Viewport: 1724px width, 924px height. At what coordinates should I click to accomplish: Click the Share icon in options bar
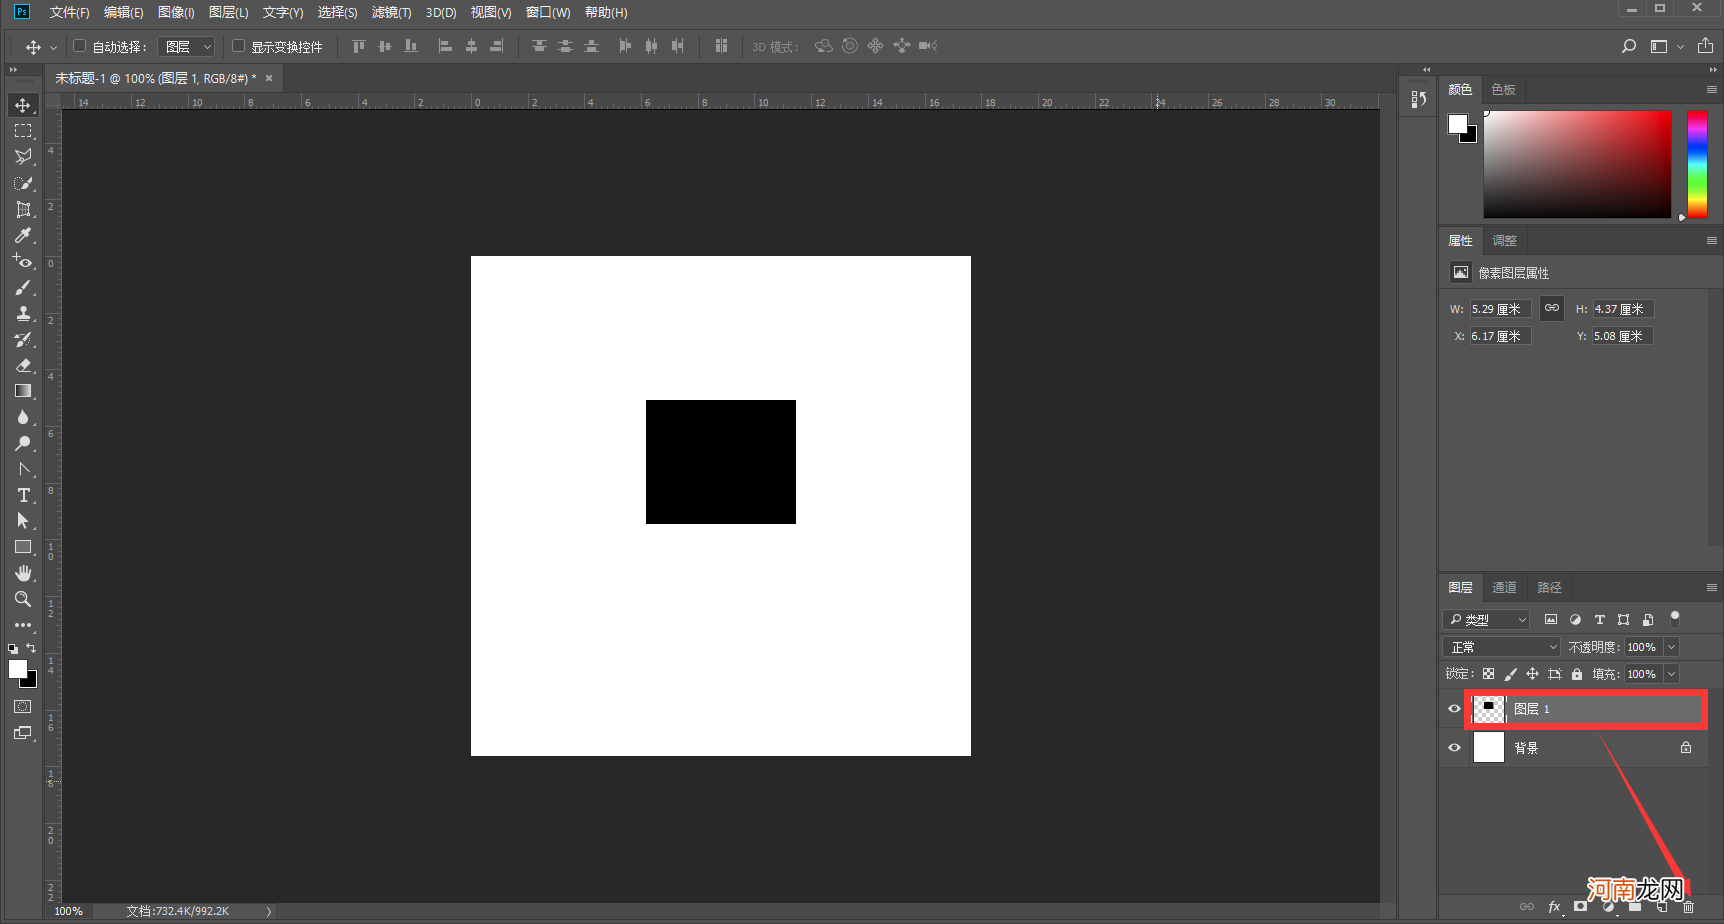1706,46
